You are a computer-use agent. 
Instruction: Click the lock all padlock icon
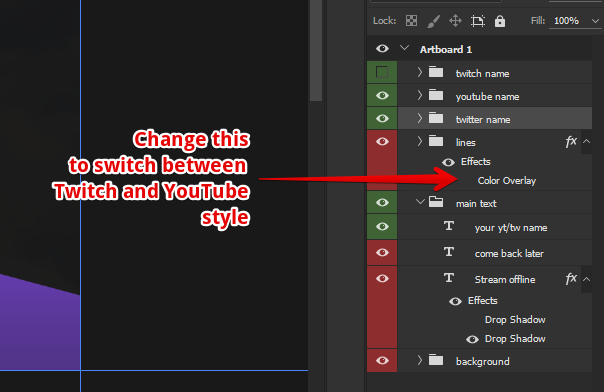point(500,21)
